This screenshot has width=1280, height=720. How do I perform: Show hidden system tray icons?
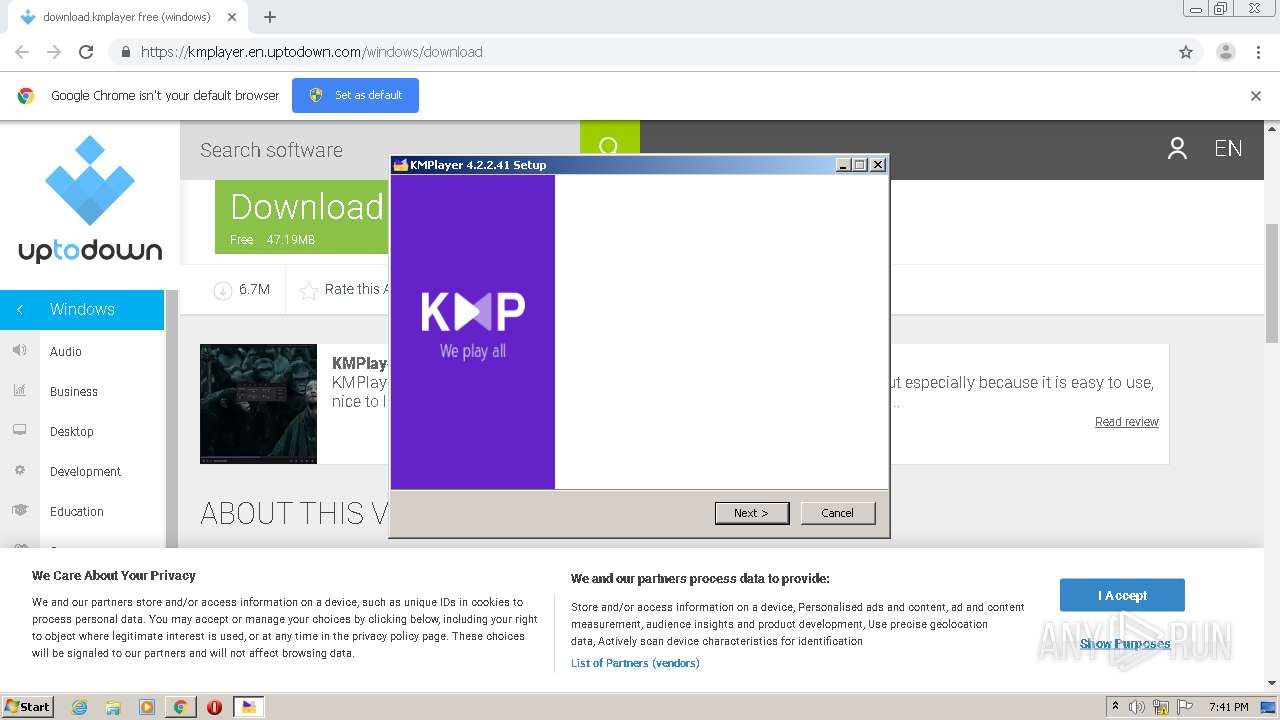pyautogui.click(x=1115, y=707)
